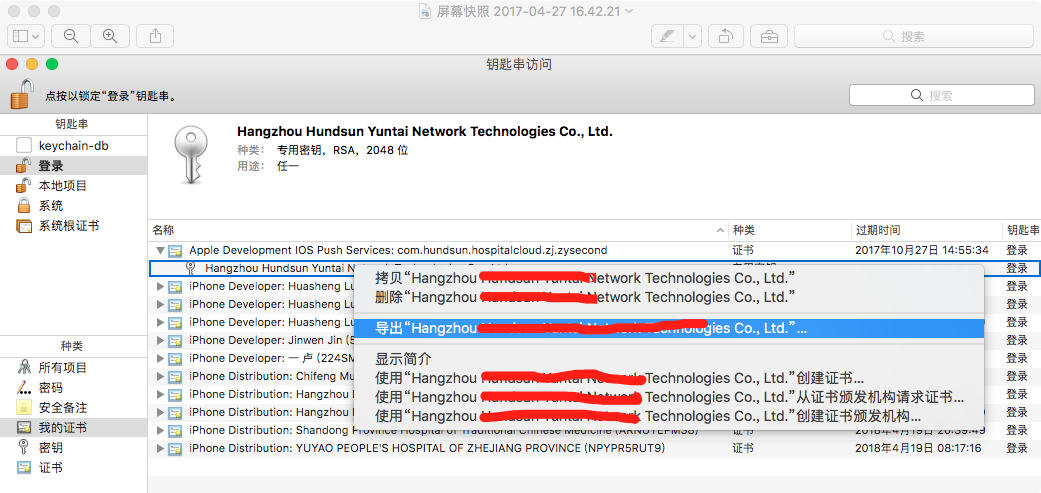Click the share button in Preview toolbar
Screen dimensions: 1041x493
pyautogui.click(x=155, y=36)
